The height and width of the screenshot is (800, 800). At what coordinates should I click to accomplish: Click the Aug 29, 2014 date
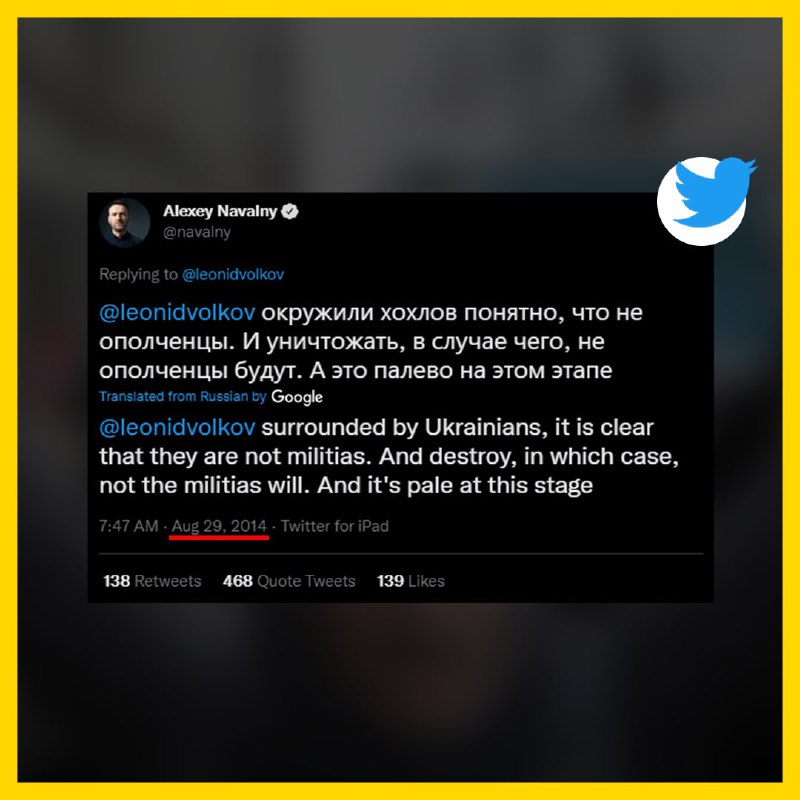click(x=219, y=526)
